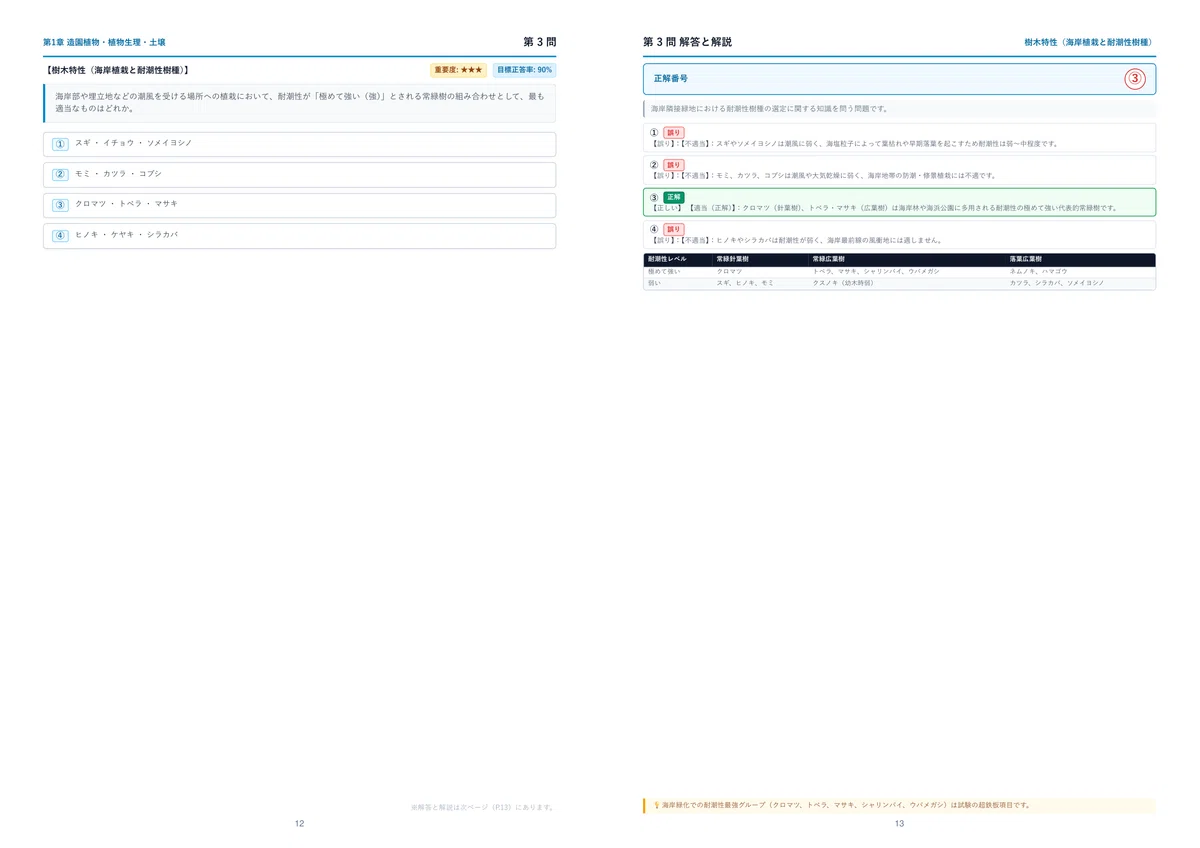Click the question text starting 海岸部や埋立地

click(300, 103)
